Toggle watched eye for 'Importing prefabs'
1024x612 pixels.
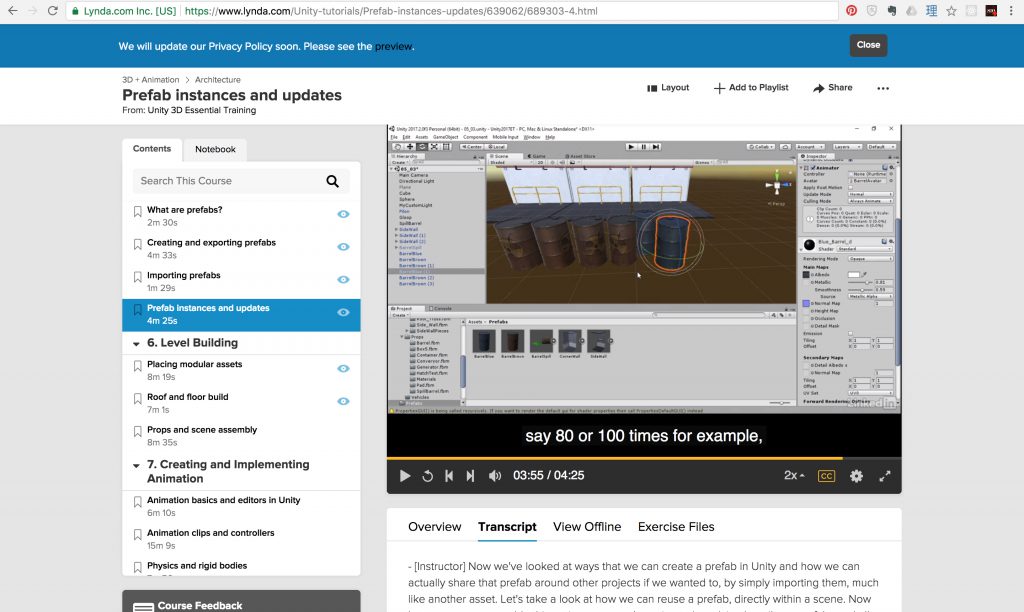click(343, 280)
